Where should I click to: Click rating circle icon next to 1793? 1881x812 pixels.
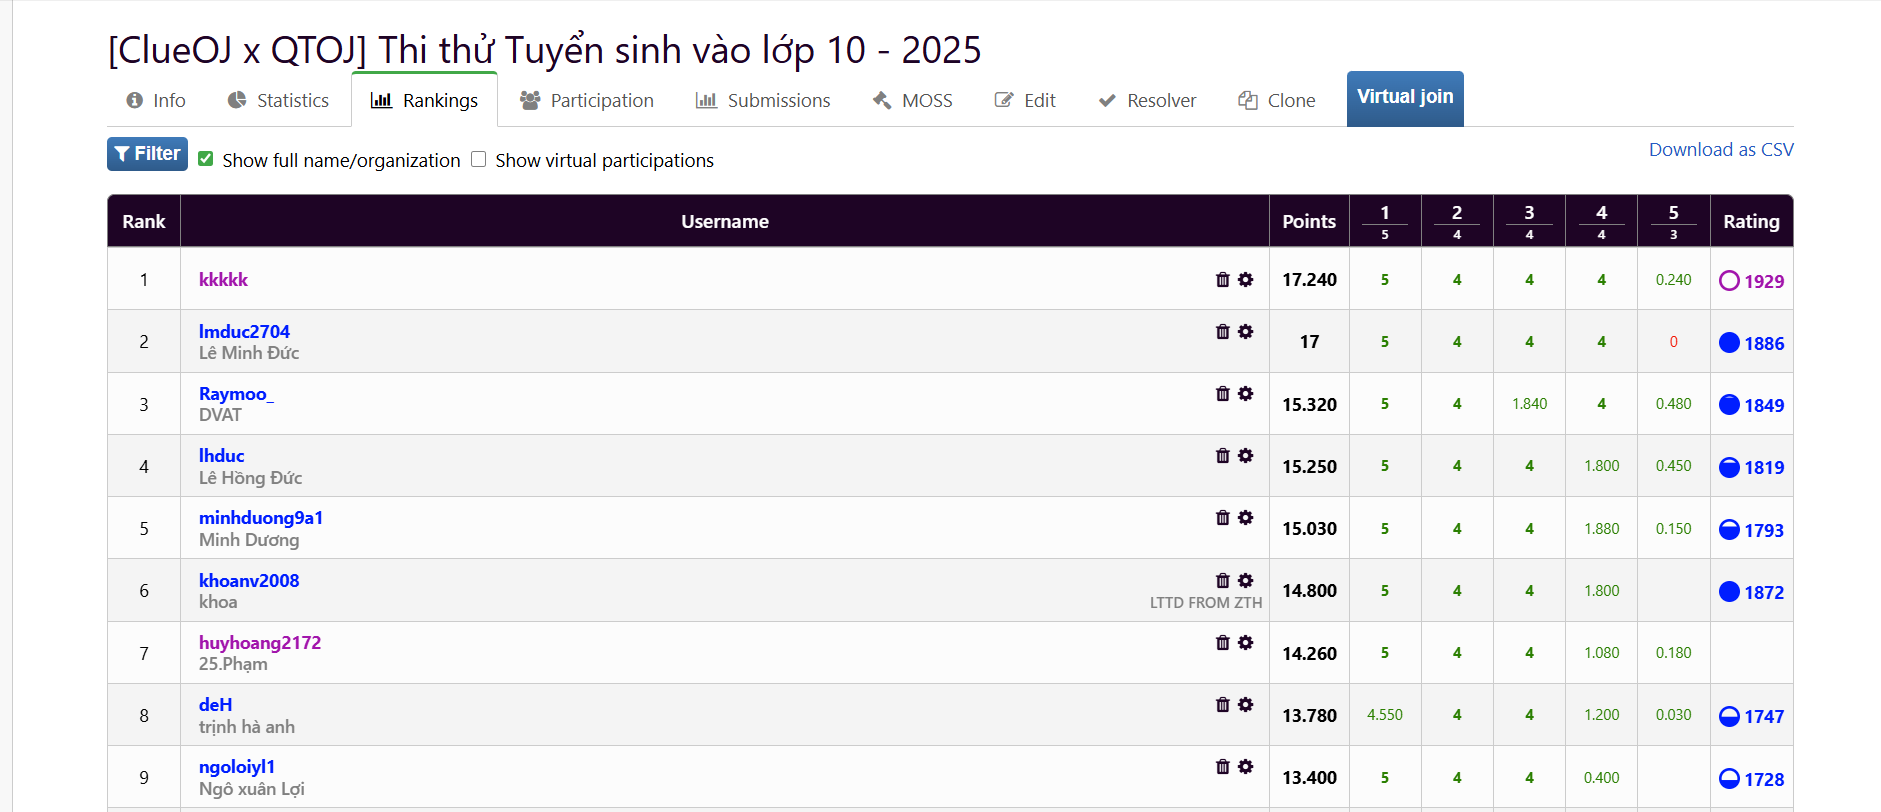pyautogui.click(x=1729, y=530)
